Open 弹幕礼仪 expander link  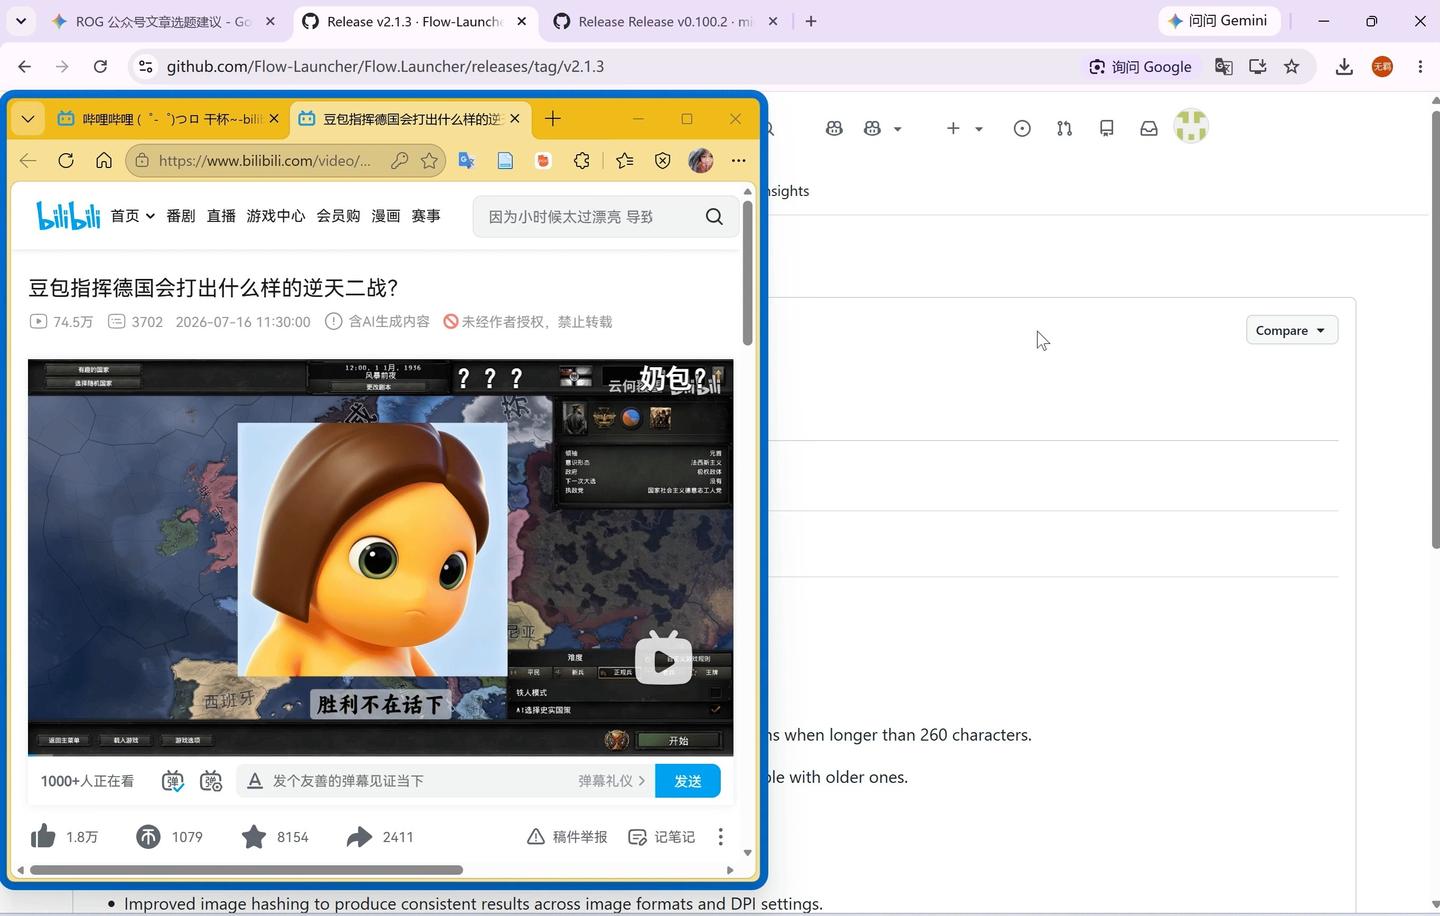[x=611, y=781]
